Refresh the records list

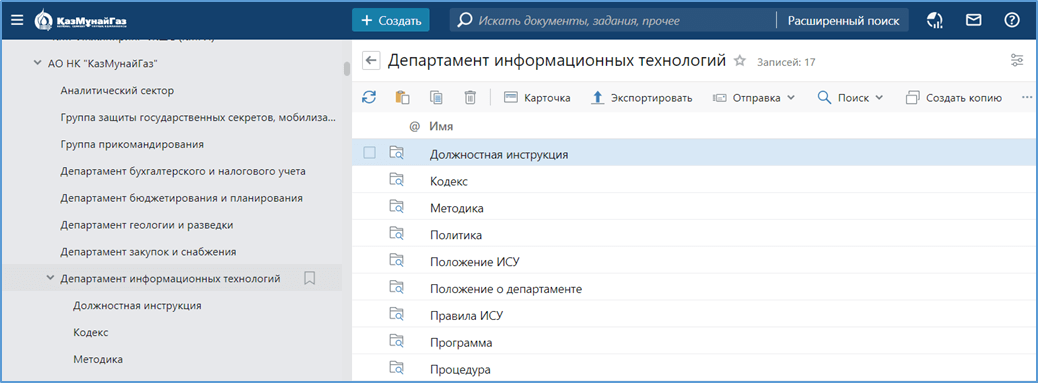369,97
